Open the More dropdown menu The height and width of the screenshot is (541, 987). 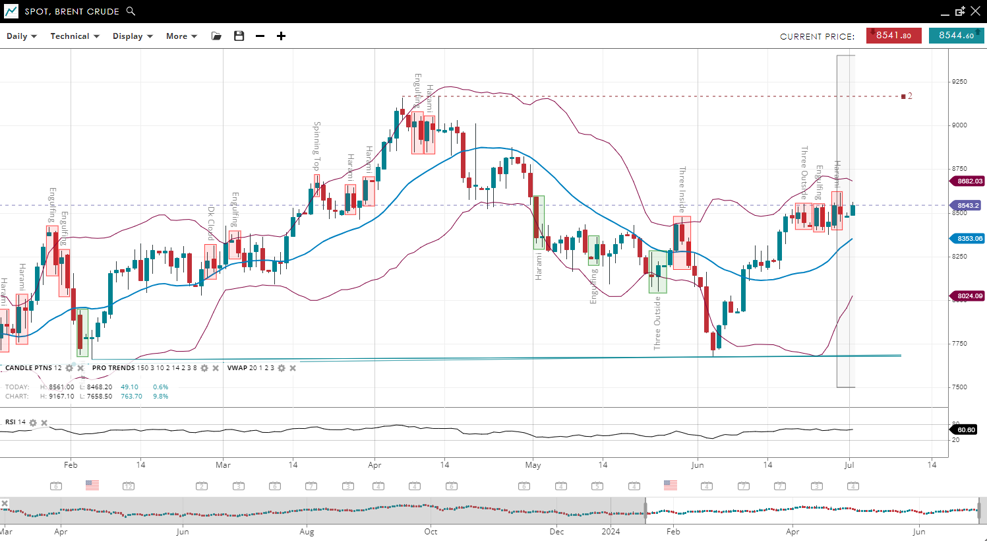pyautogui.click(x=181, y=36)
